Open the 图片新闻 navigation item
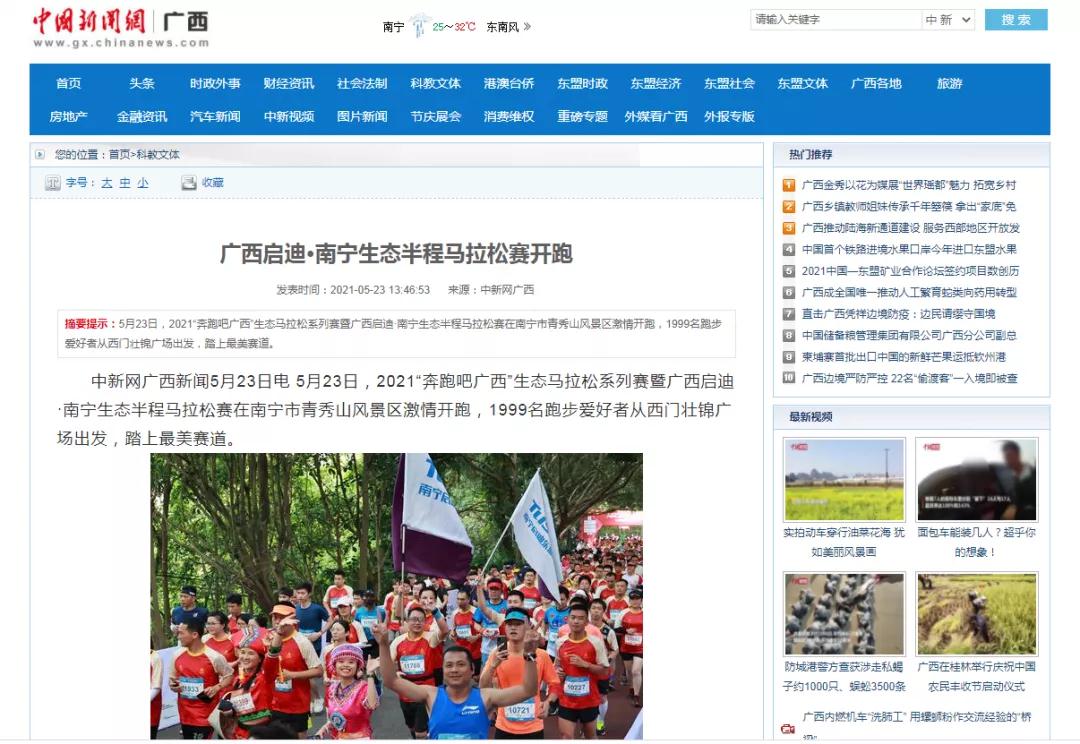 pyautogui.click(x=362, y=116)
